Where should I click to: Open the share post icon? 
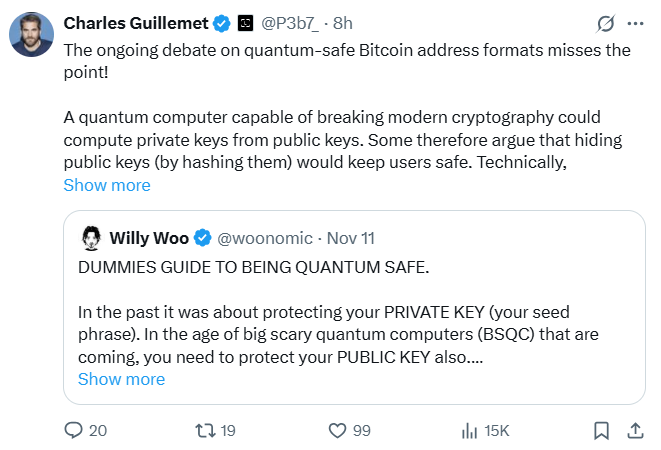click(634, 430)
